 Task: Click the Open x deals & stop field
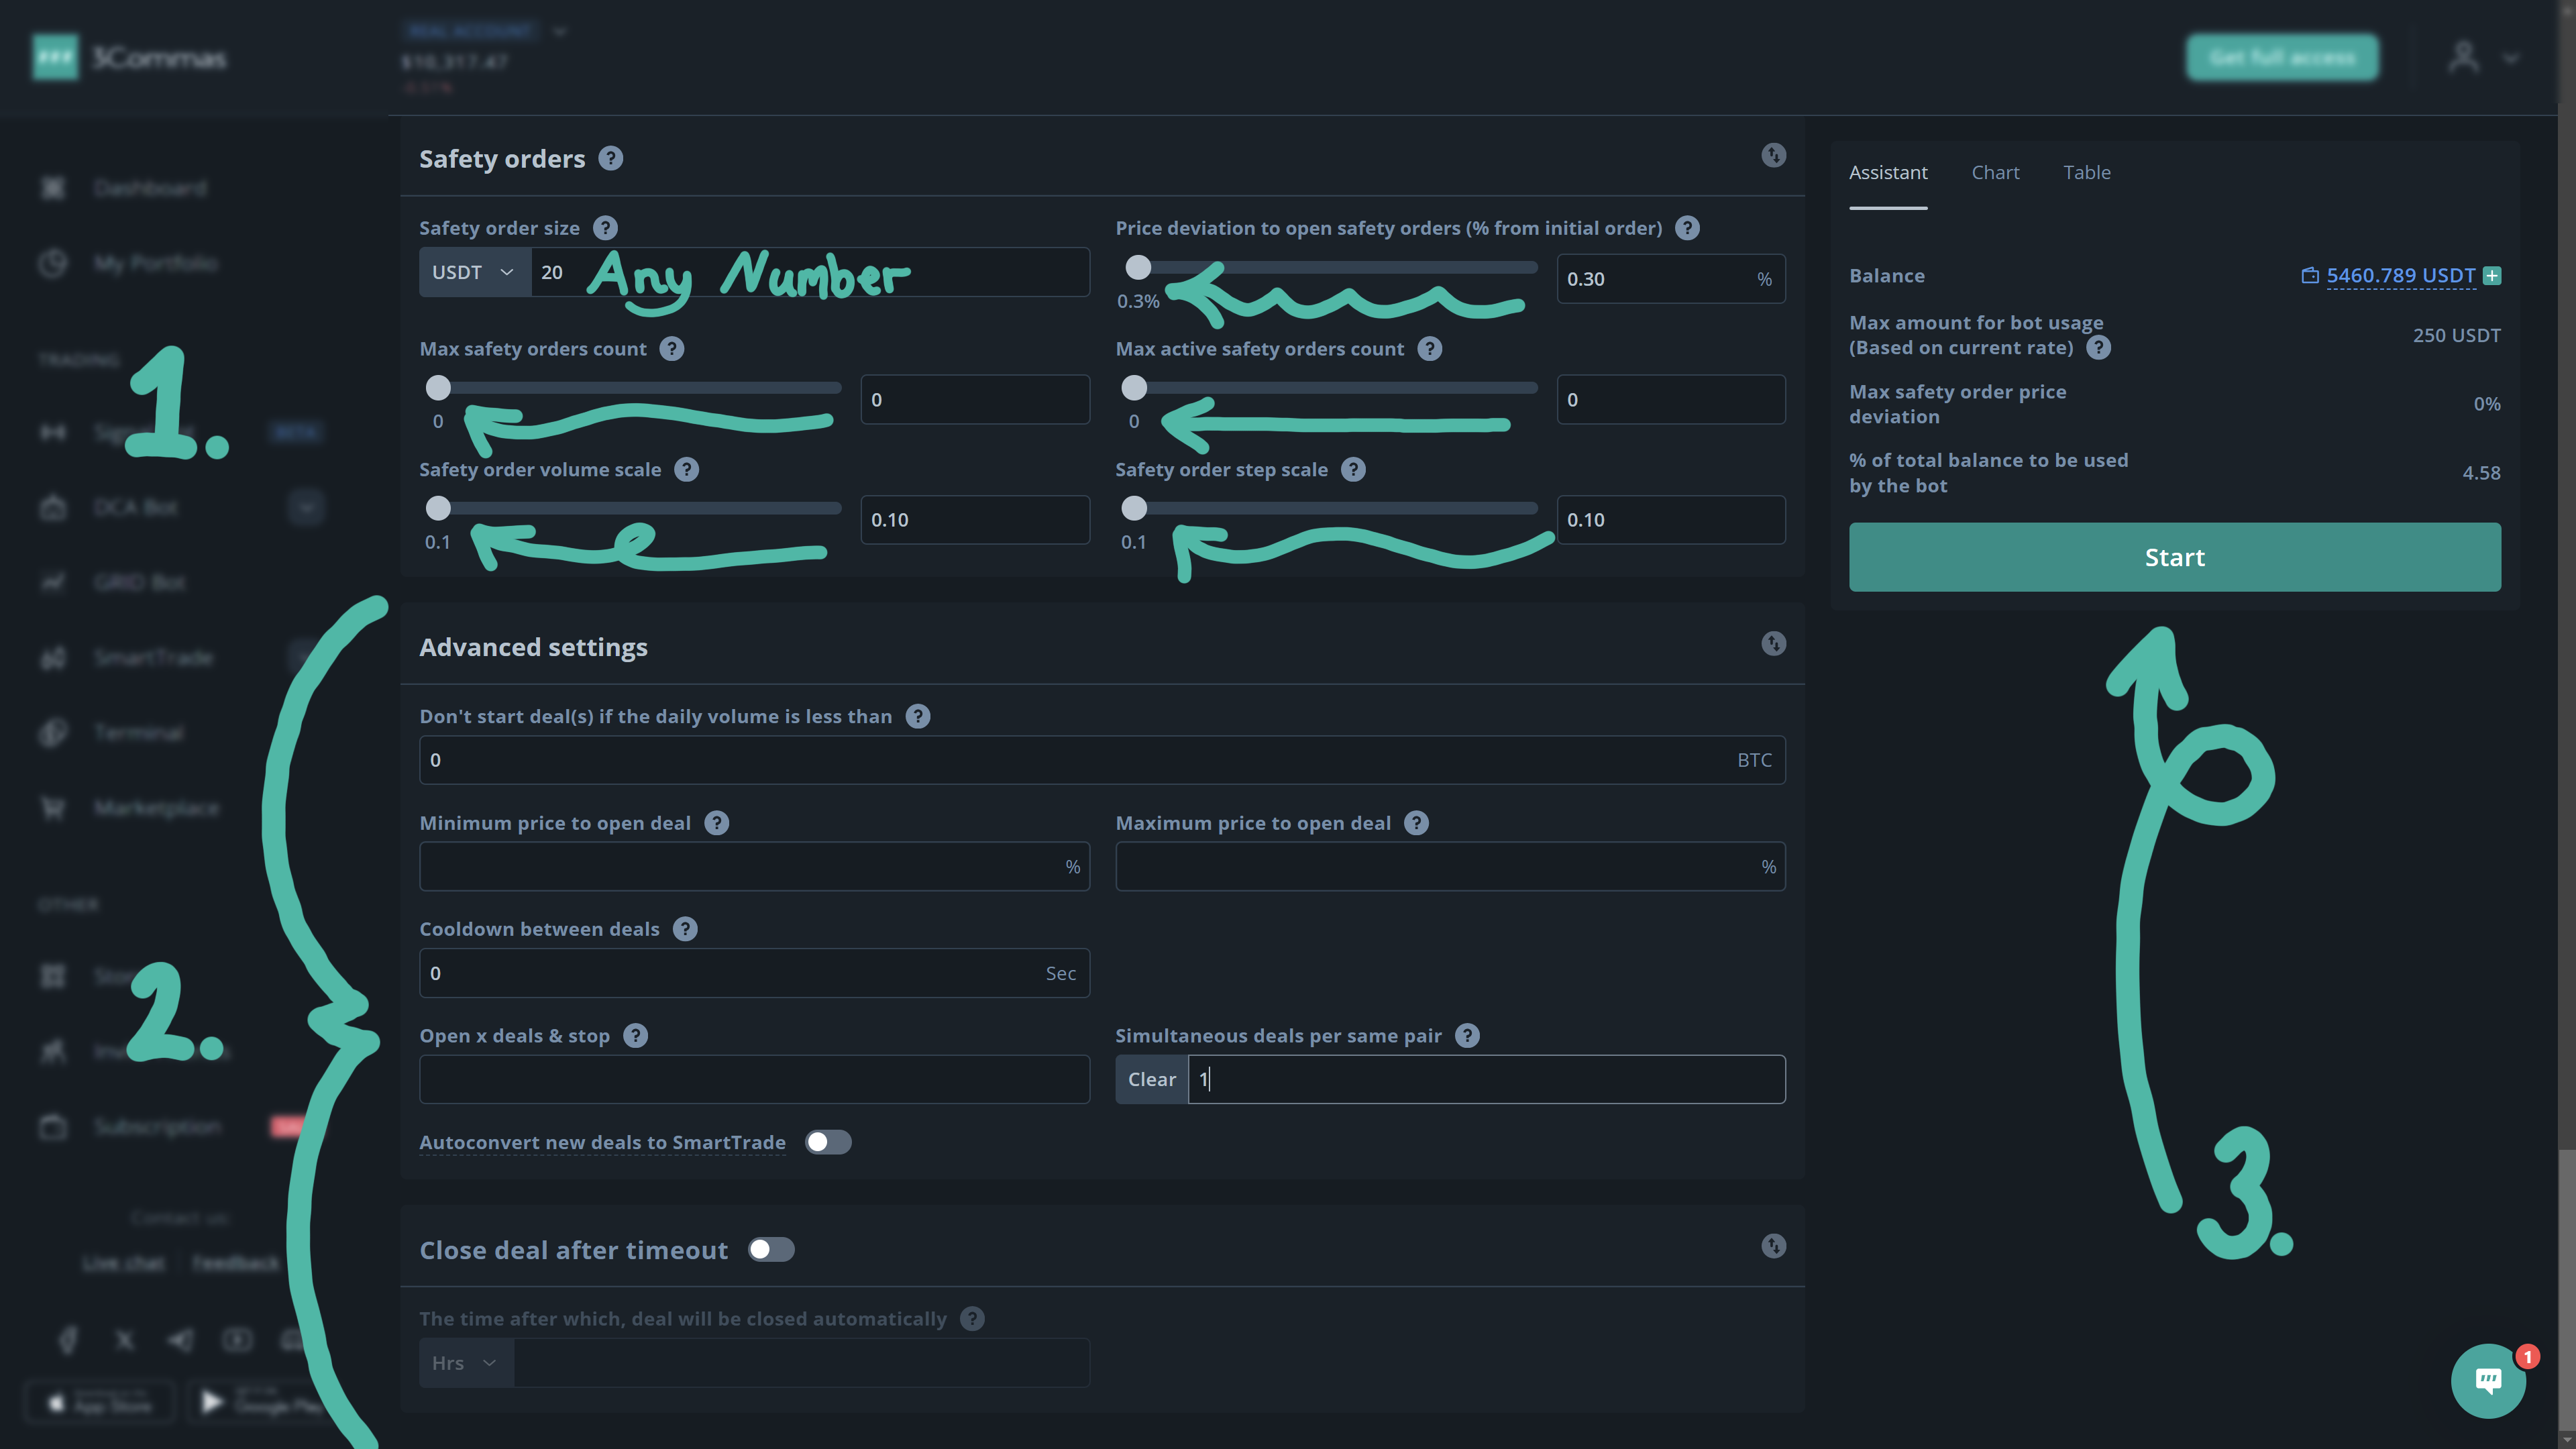coord(754,1079)
